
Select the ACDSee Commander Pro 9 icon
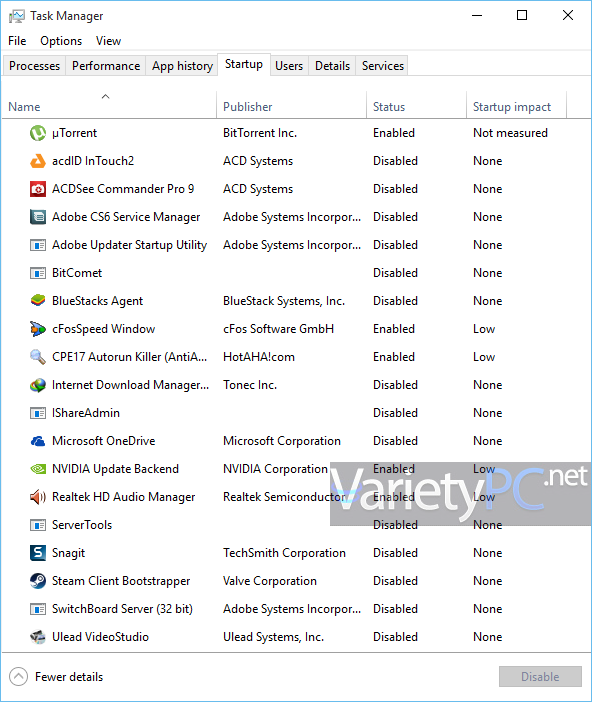(38, 189)
